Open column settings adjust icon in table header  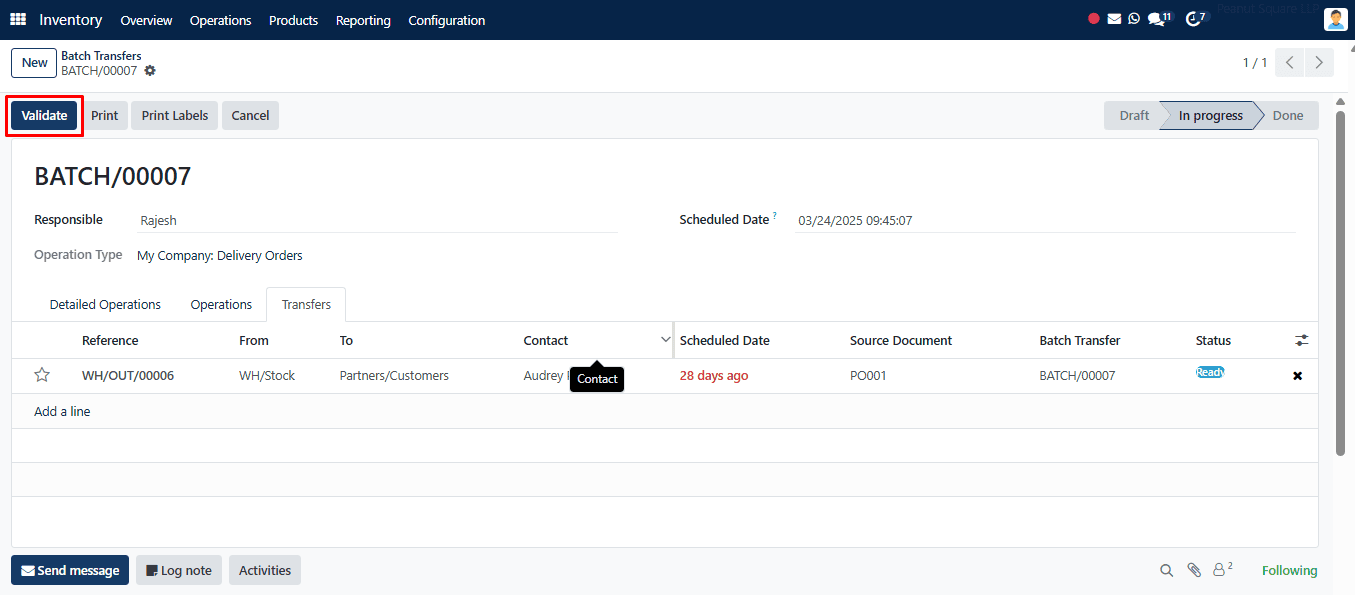(x=1301, y=340)
